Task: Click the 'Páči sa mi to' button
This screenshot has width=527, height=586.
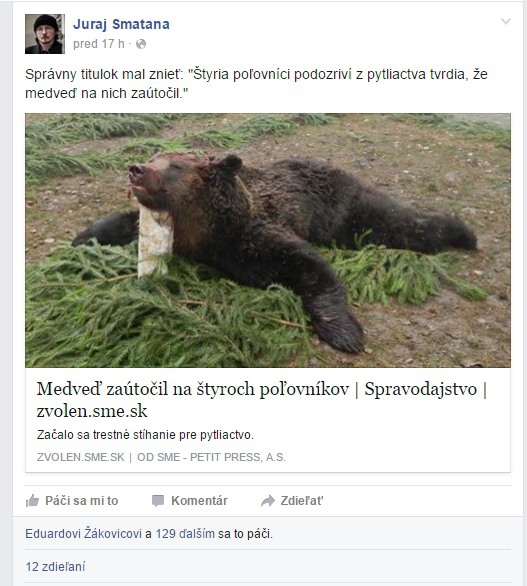Action: [72, 500]
